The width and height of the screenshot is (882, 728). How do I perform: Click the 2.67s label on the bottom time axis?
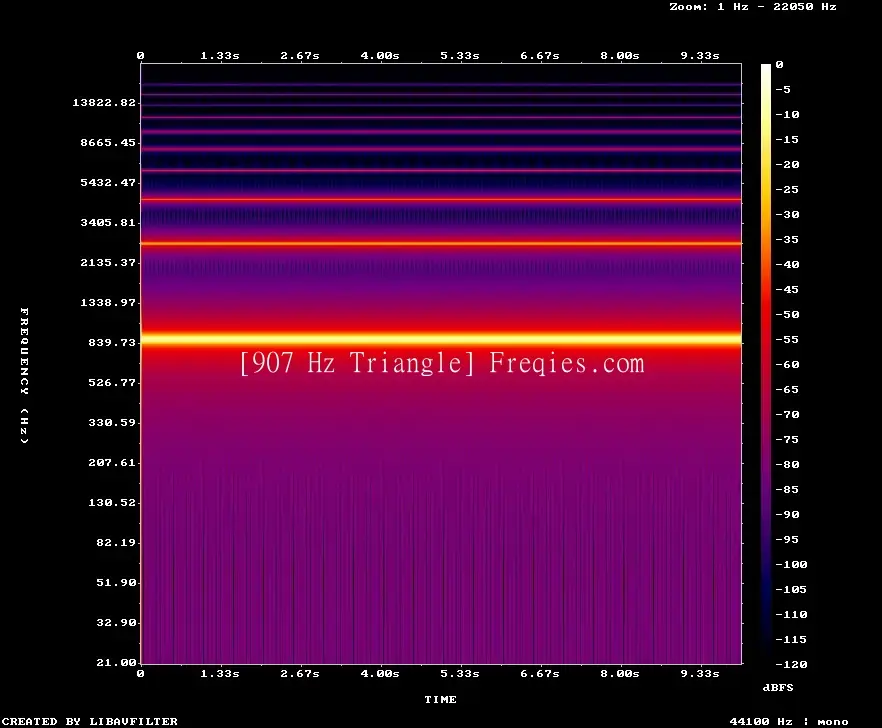click(300, 673)
